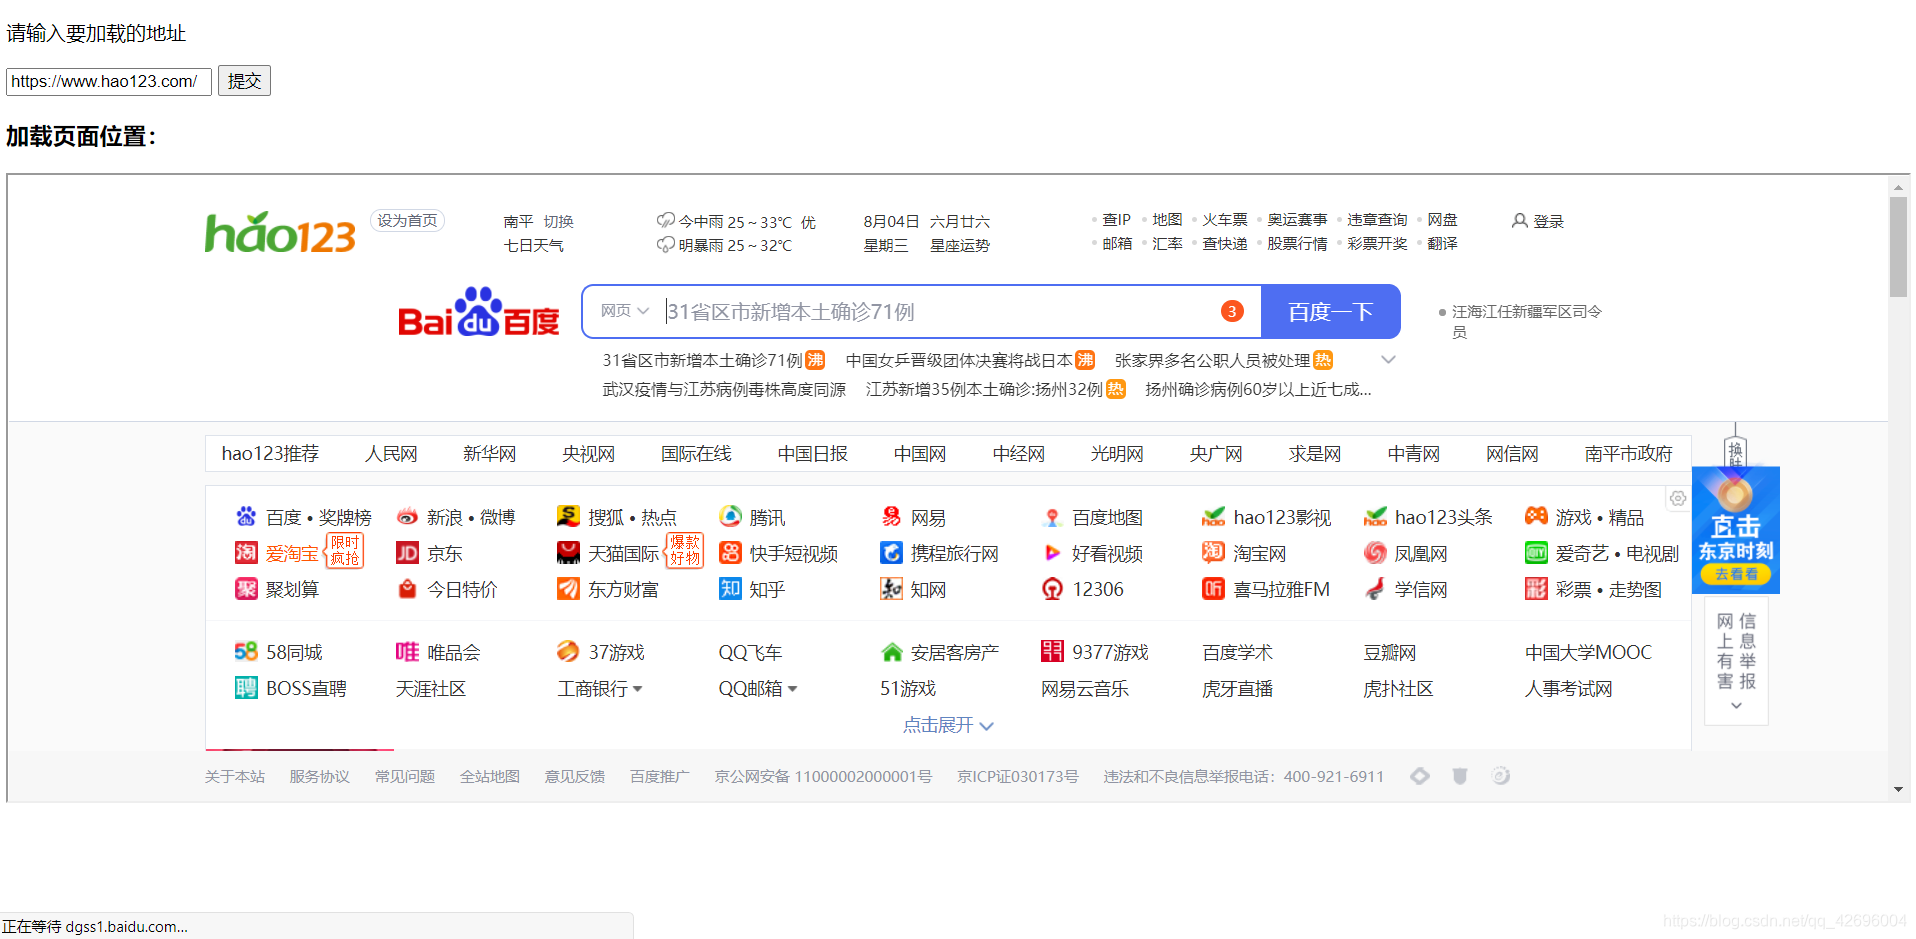This screenshot has height=939, width=1916.
Task: Select the 新华网 tab
Action: pyautogui.click(x=490, y=454)
